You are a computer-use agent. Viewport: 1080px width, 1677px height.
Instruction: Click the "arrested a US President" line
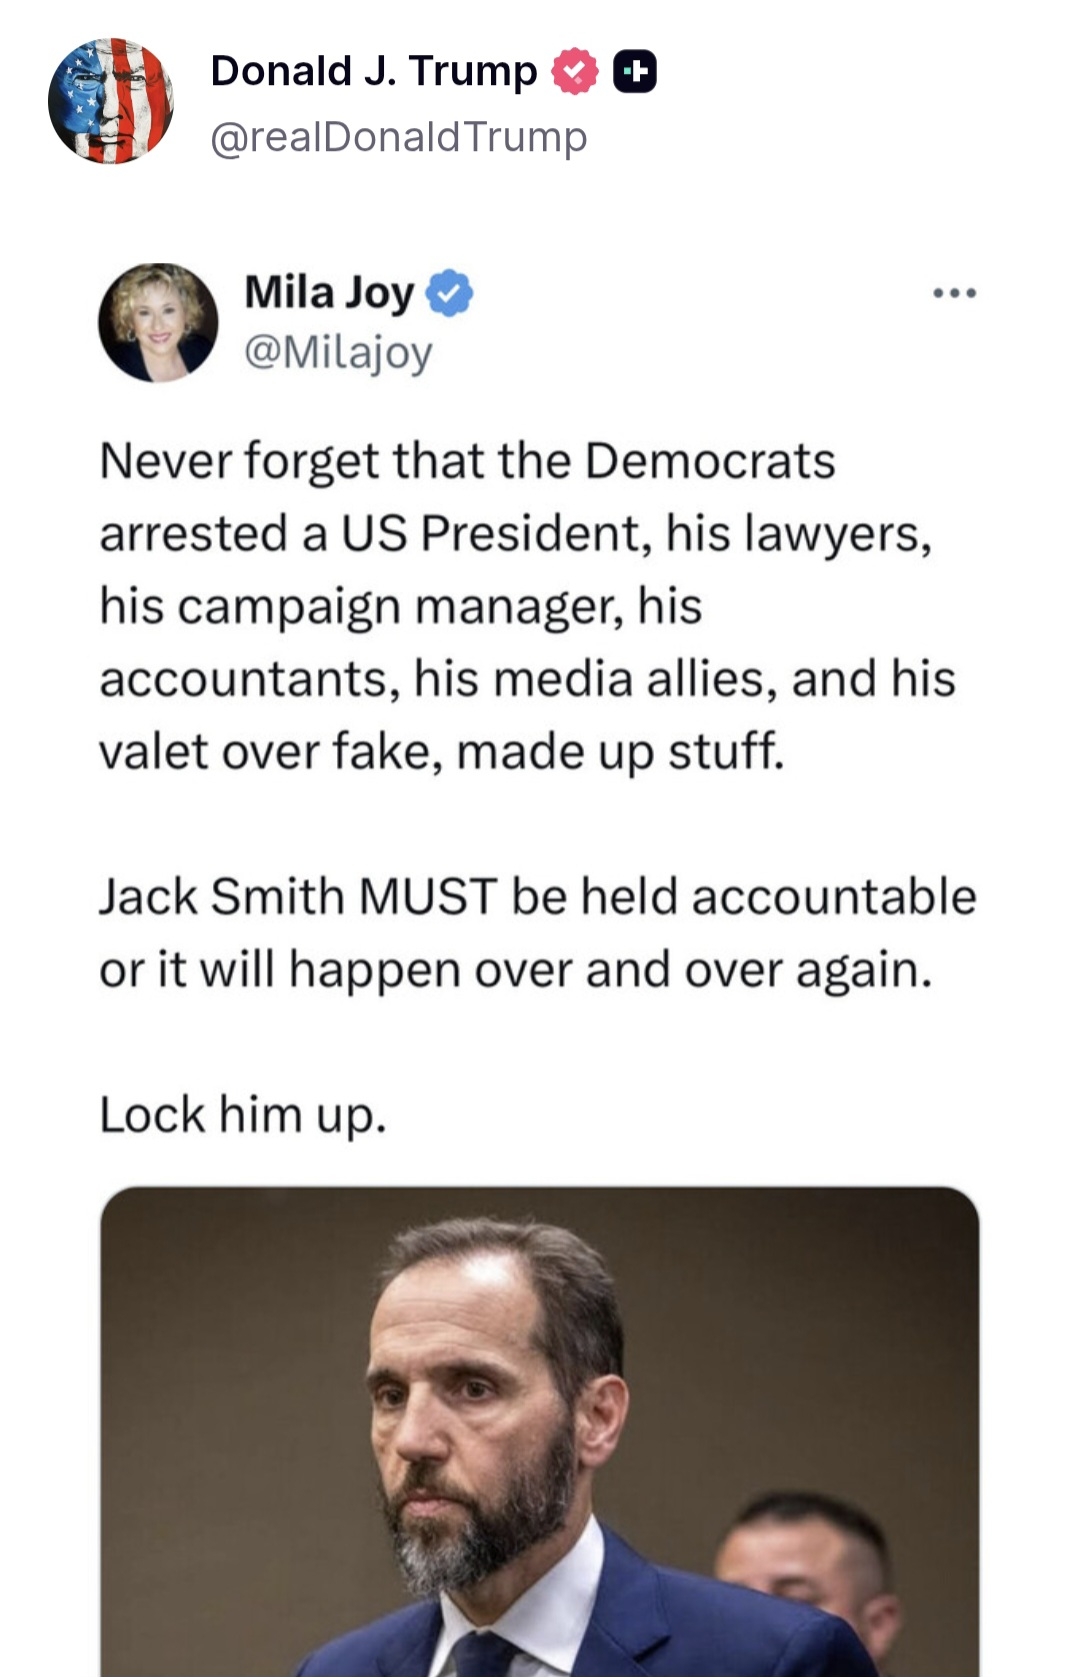515,534
